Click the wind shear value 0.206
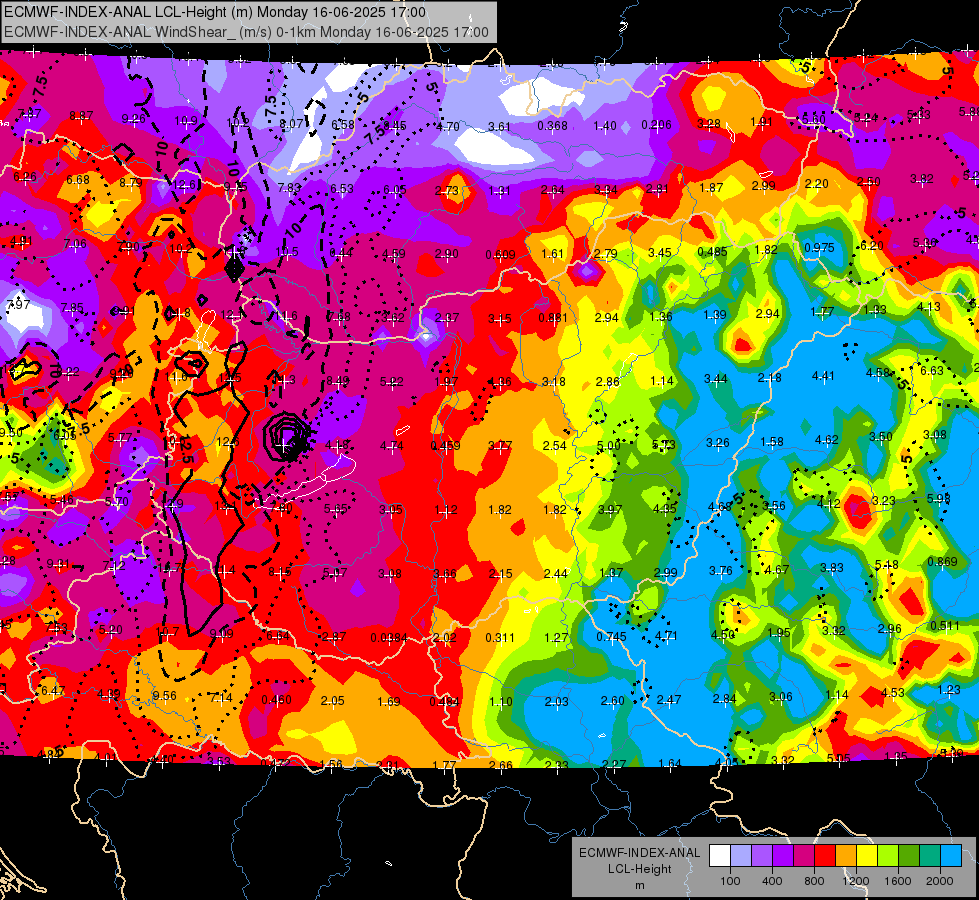 tap(657, 125)
